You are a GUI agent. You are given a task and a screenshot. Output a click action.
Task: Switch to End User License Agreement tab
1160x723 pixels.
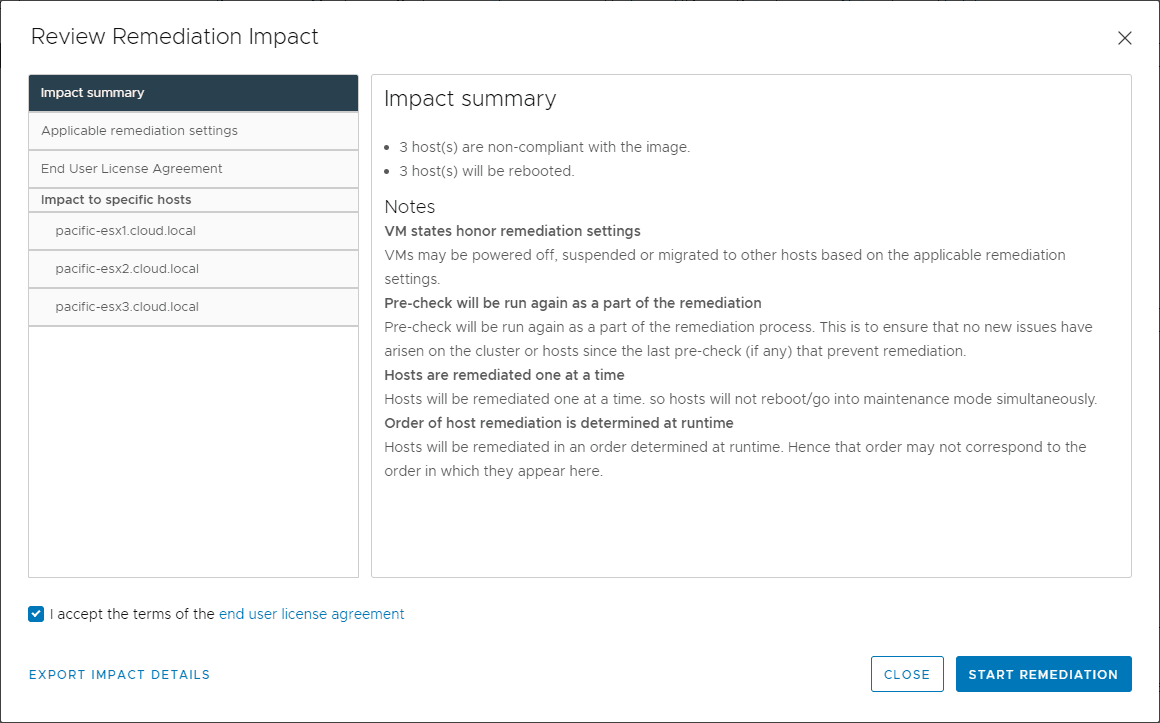coord(193,169)
